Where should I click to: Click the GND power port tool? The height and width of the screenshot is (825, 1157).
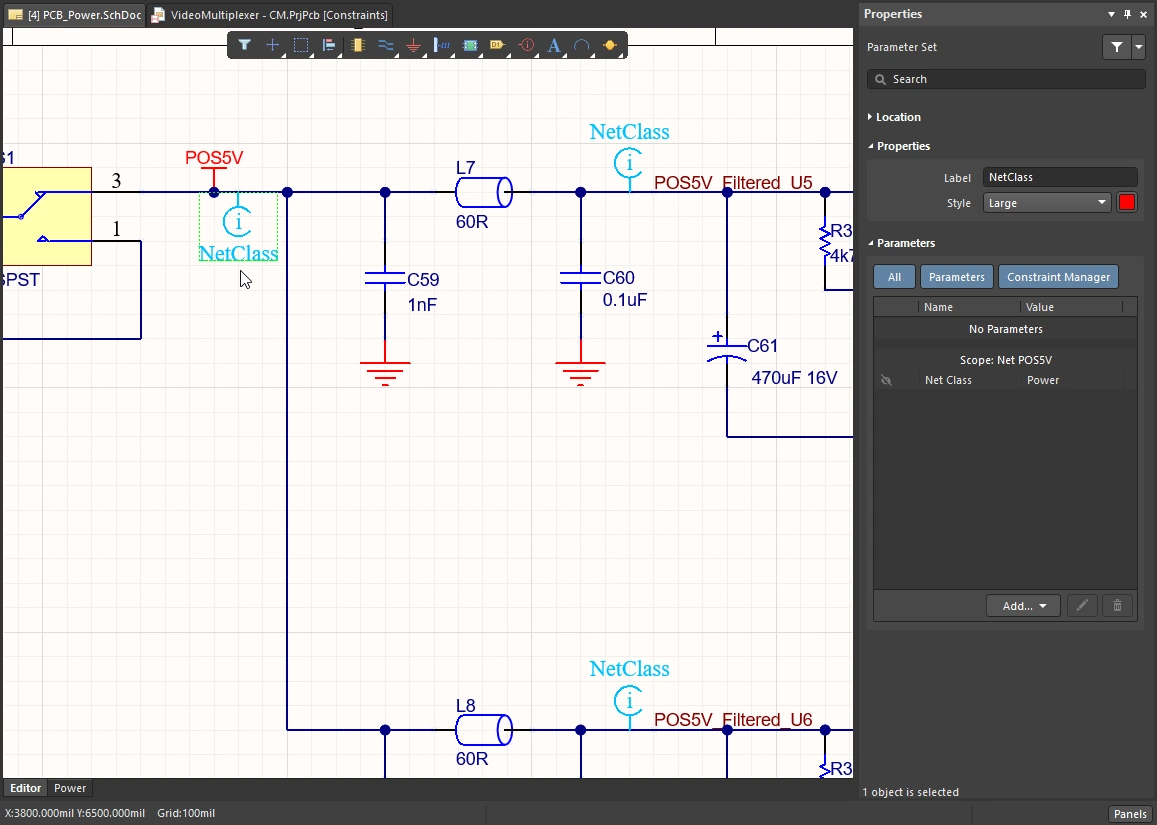click(x=414, y=45)
